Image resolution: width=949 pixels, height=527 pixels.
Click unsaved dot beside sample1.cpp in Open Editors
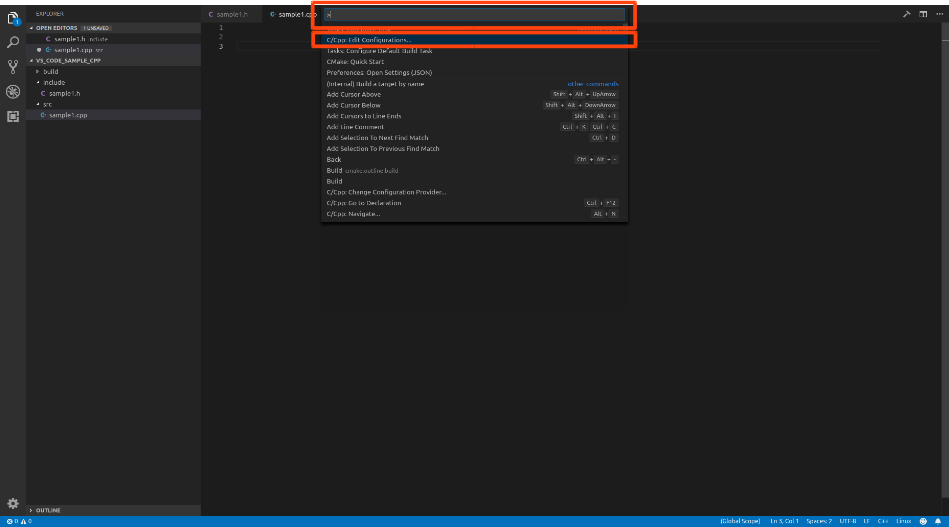pos(39,50)
